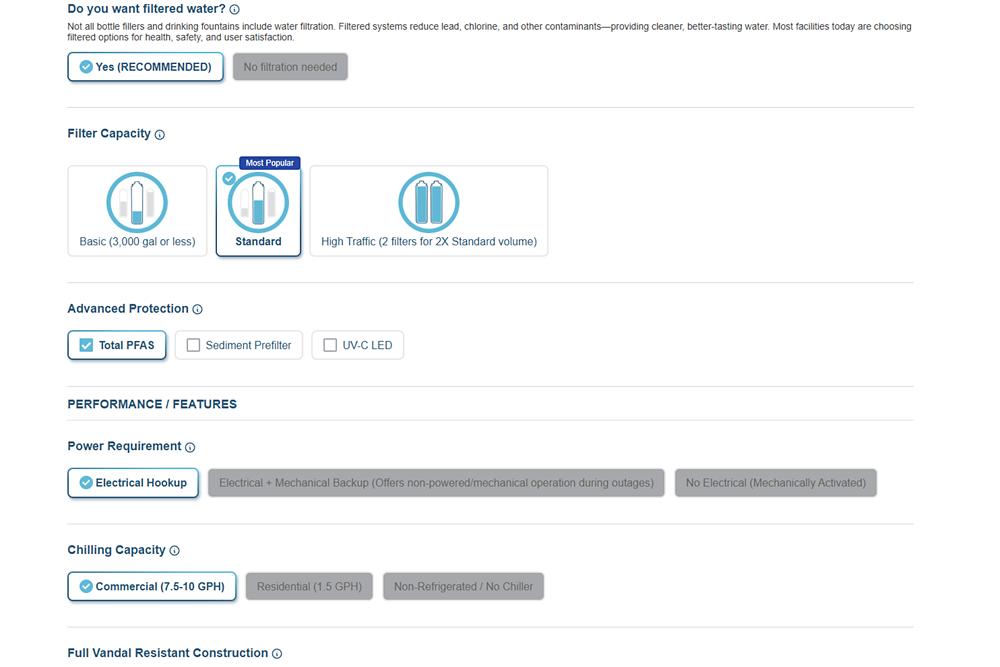
Task: Click the 'Do you want filtered water?' heading
Action: point(146,9)
